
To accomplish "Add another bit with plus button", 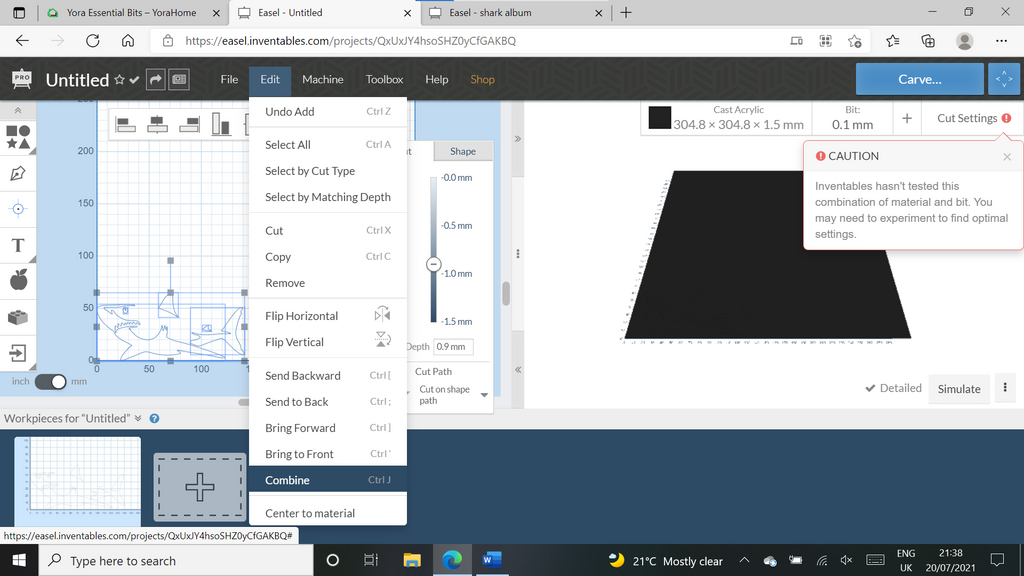I will click(x=906, y=118).
